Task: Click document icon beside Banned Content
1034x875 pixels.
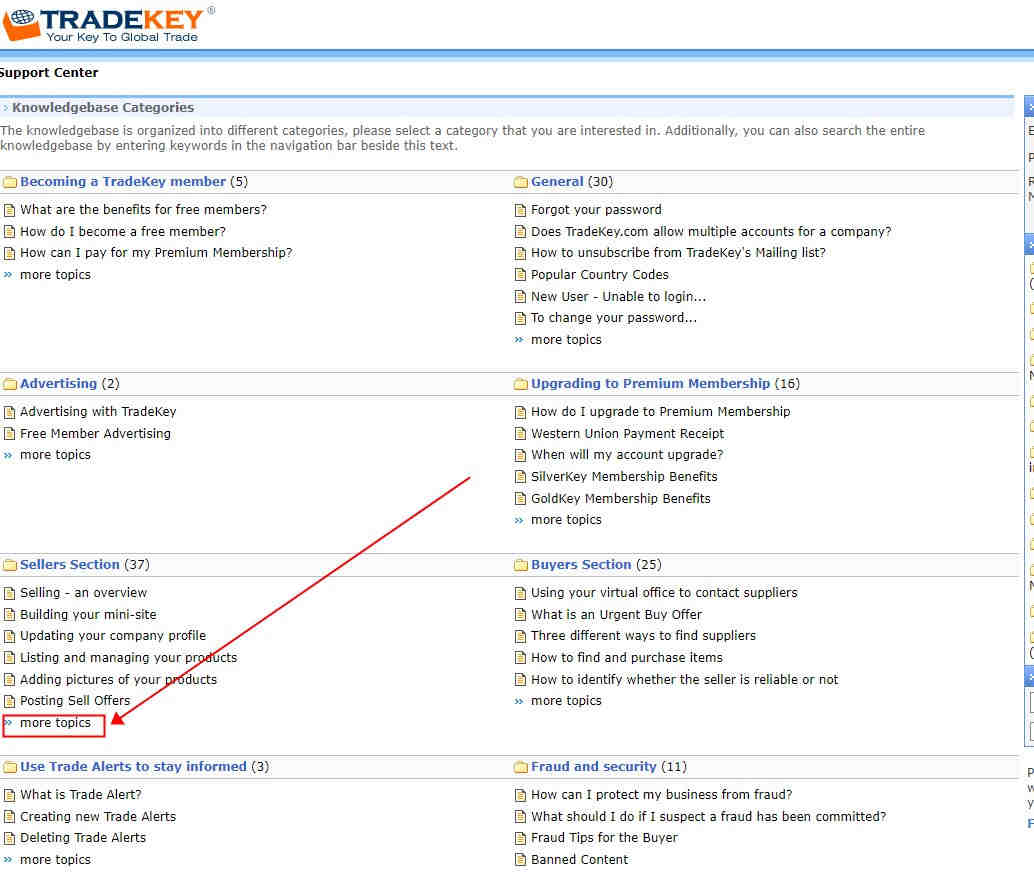Action: pyautogui.click(x=520, y=860)
